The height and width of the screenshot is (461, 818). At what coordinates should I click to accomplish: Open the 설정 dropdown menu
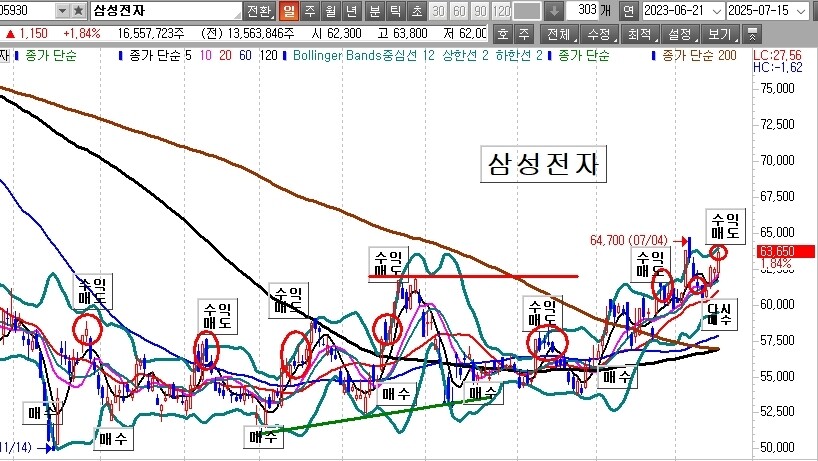click(x=680, y=34)
